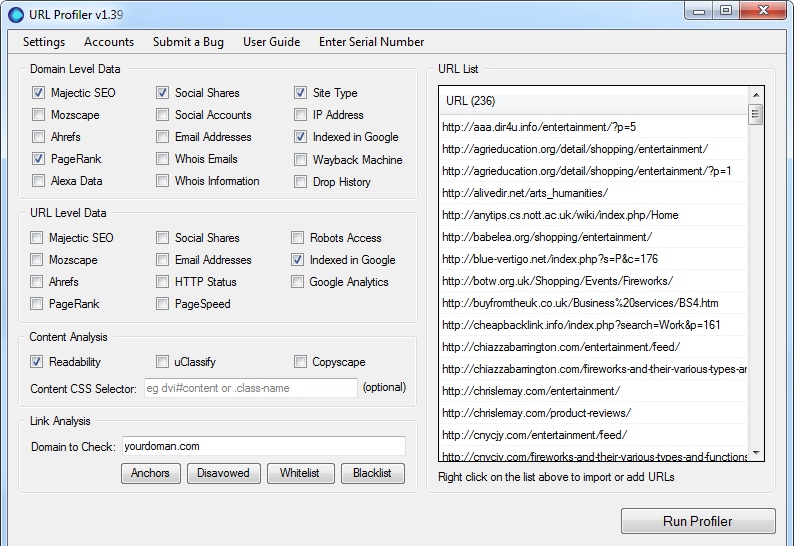The height and width of the screenshot is (546, 794).
Task: Turn on the Robots Access checkbox
Action: pos(298,238)
